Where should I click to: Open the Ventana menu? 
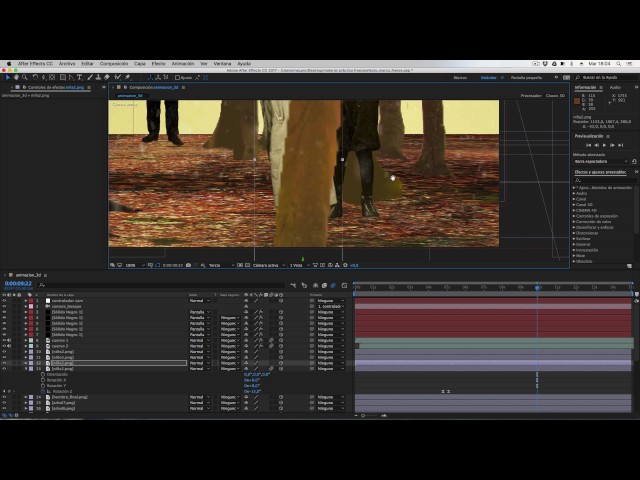pos(222,64)
